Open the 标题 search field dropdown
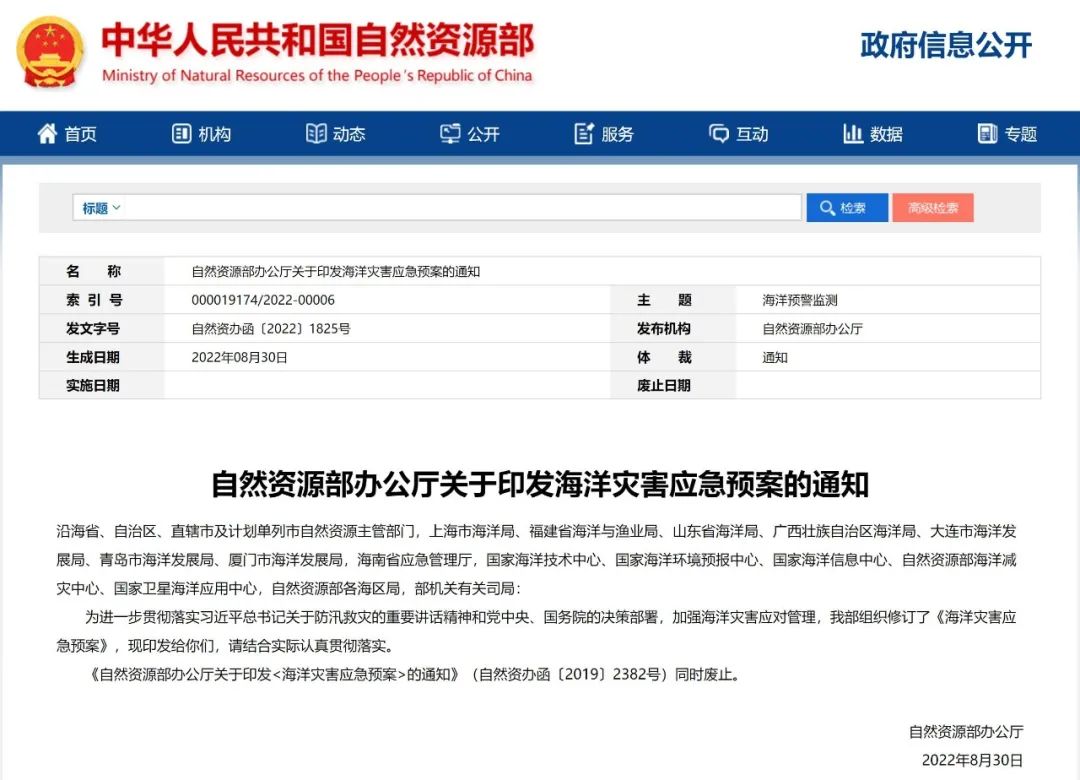1080x780 pixels. (101, 208)
